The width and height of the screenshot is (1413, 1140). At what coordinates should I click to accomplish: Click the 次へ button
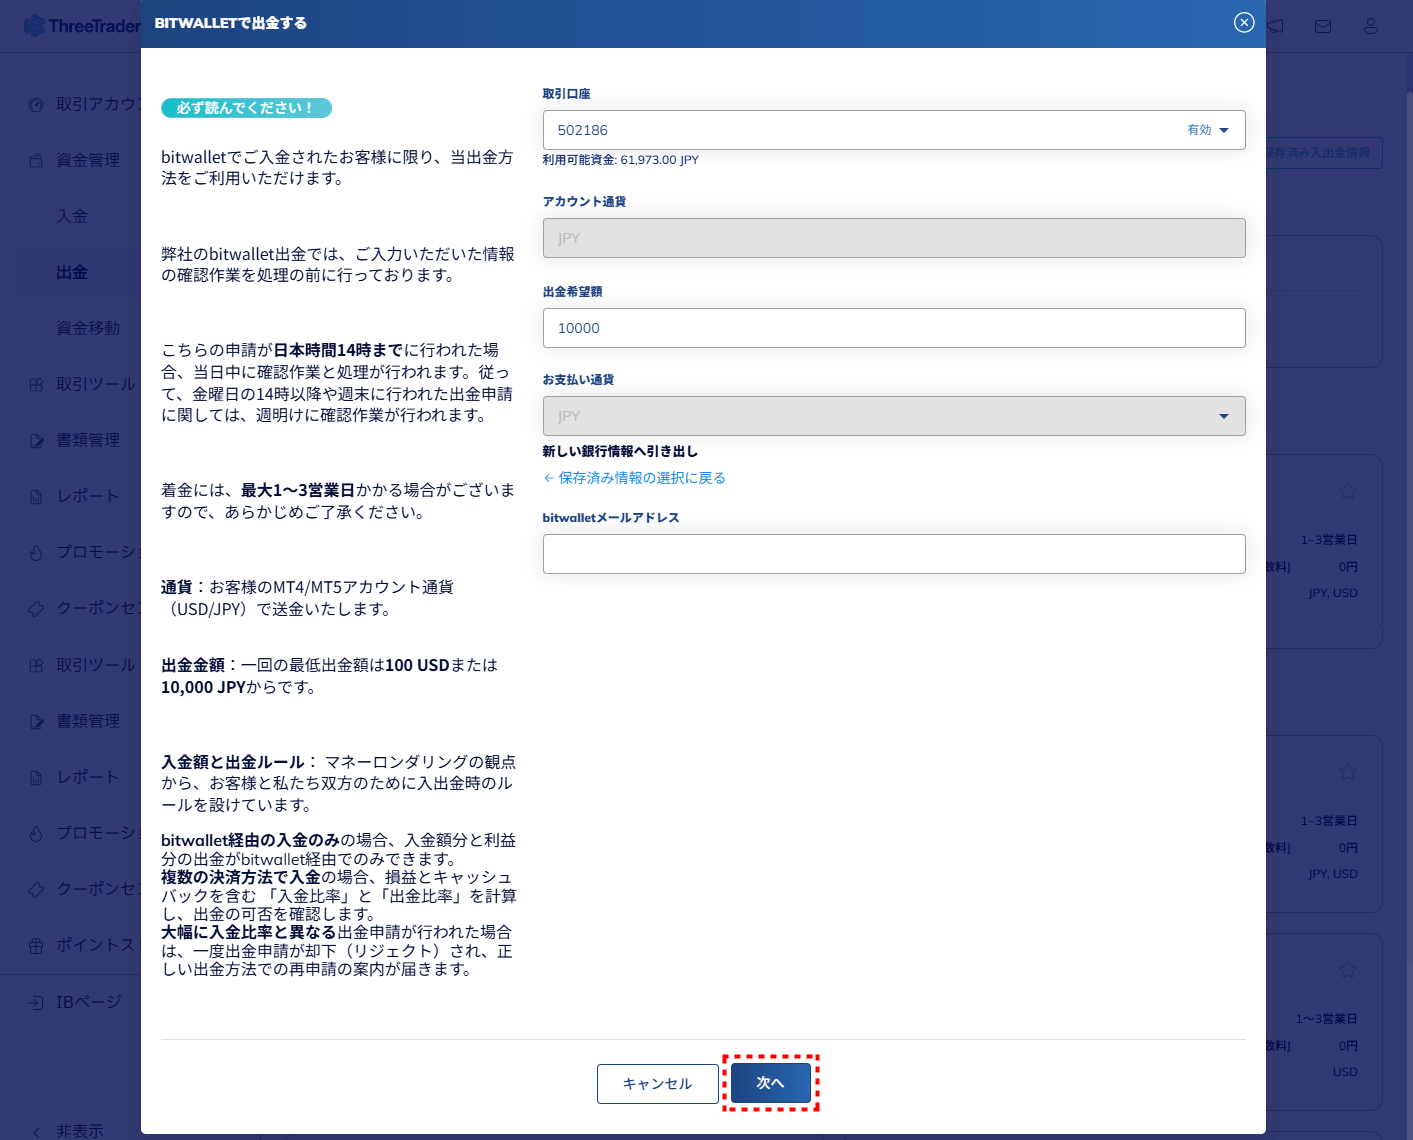point(770,1083)
